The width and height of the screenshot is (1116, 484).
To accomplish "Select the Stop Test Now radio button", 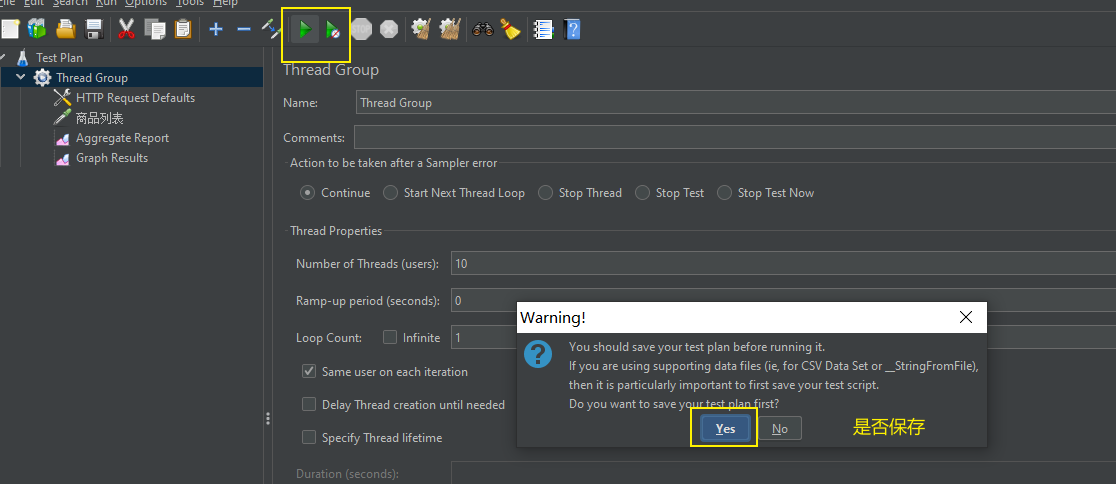I will click(725, 193).
